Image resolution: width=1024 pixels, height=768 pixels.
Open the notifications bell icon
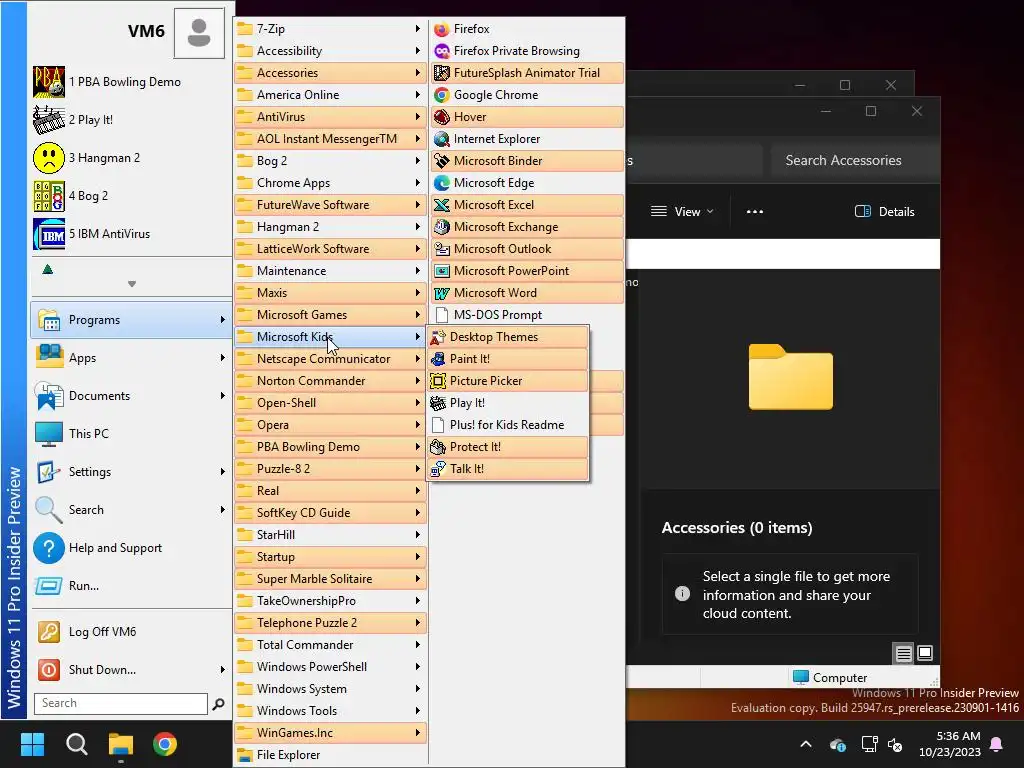pyautogui.click(x=997, y=744)
